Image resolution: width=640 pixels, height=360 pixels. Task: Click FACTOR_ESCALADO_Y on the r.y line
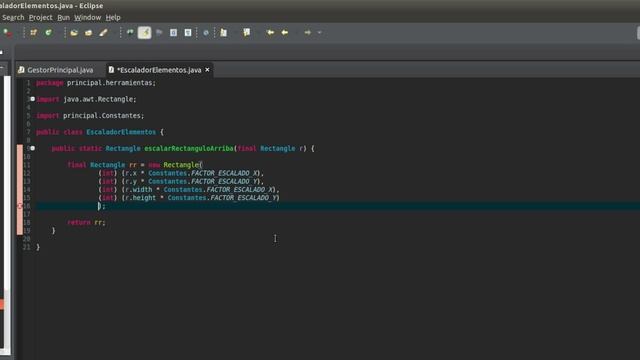pyautogui.click(x=225, y=181)
